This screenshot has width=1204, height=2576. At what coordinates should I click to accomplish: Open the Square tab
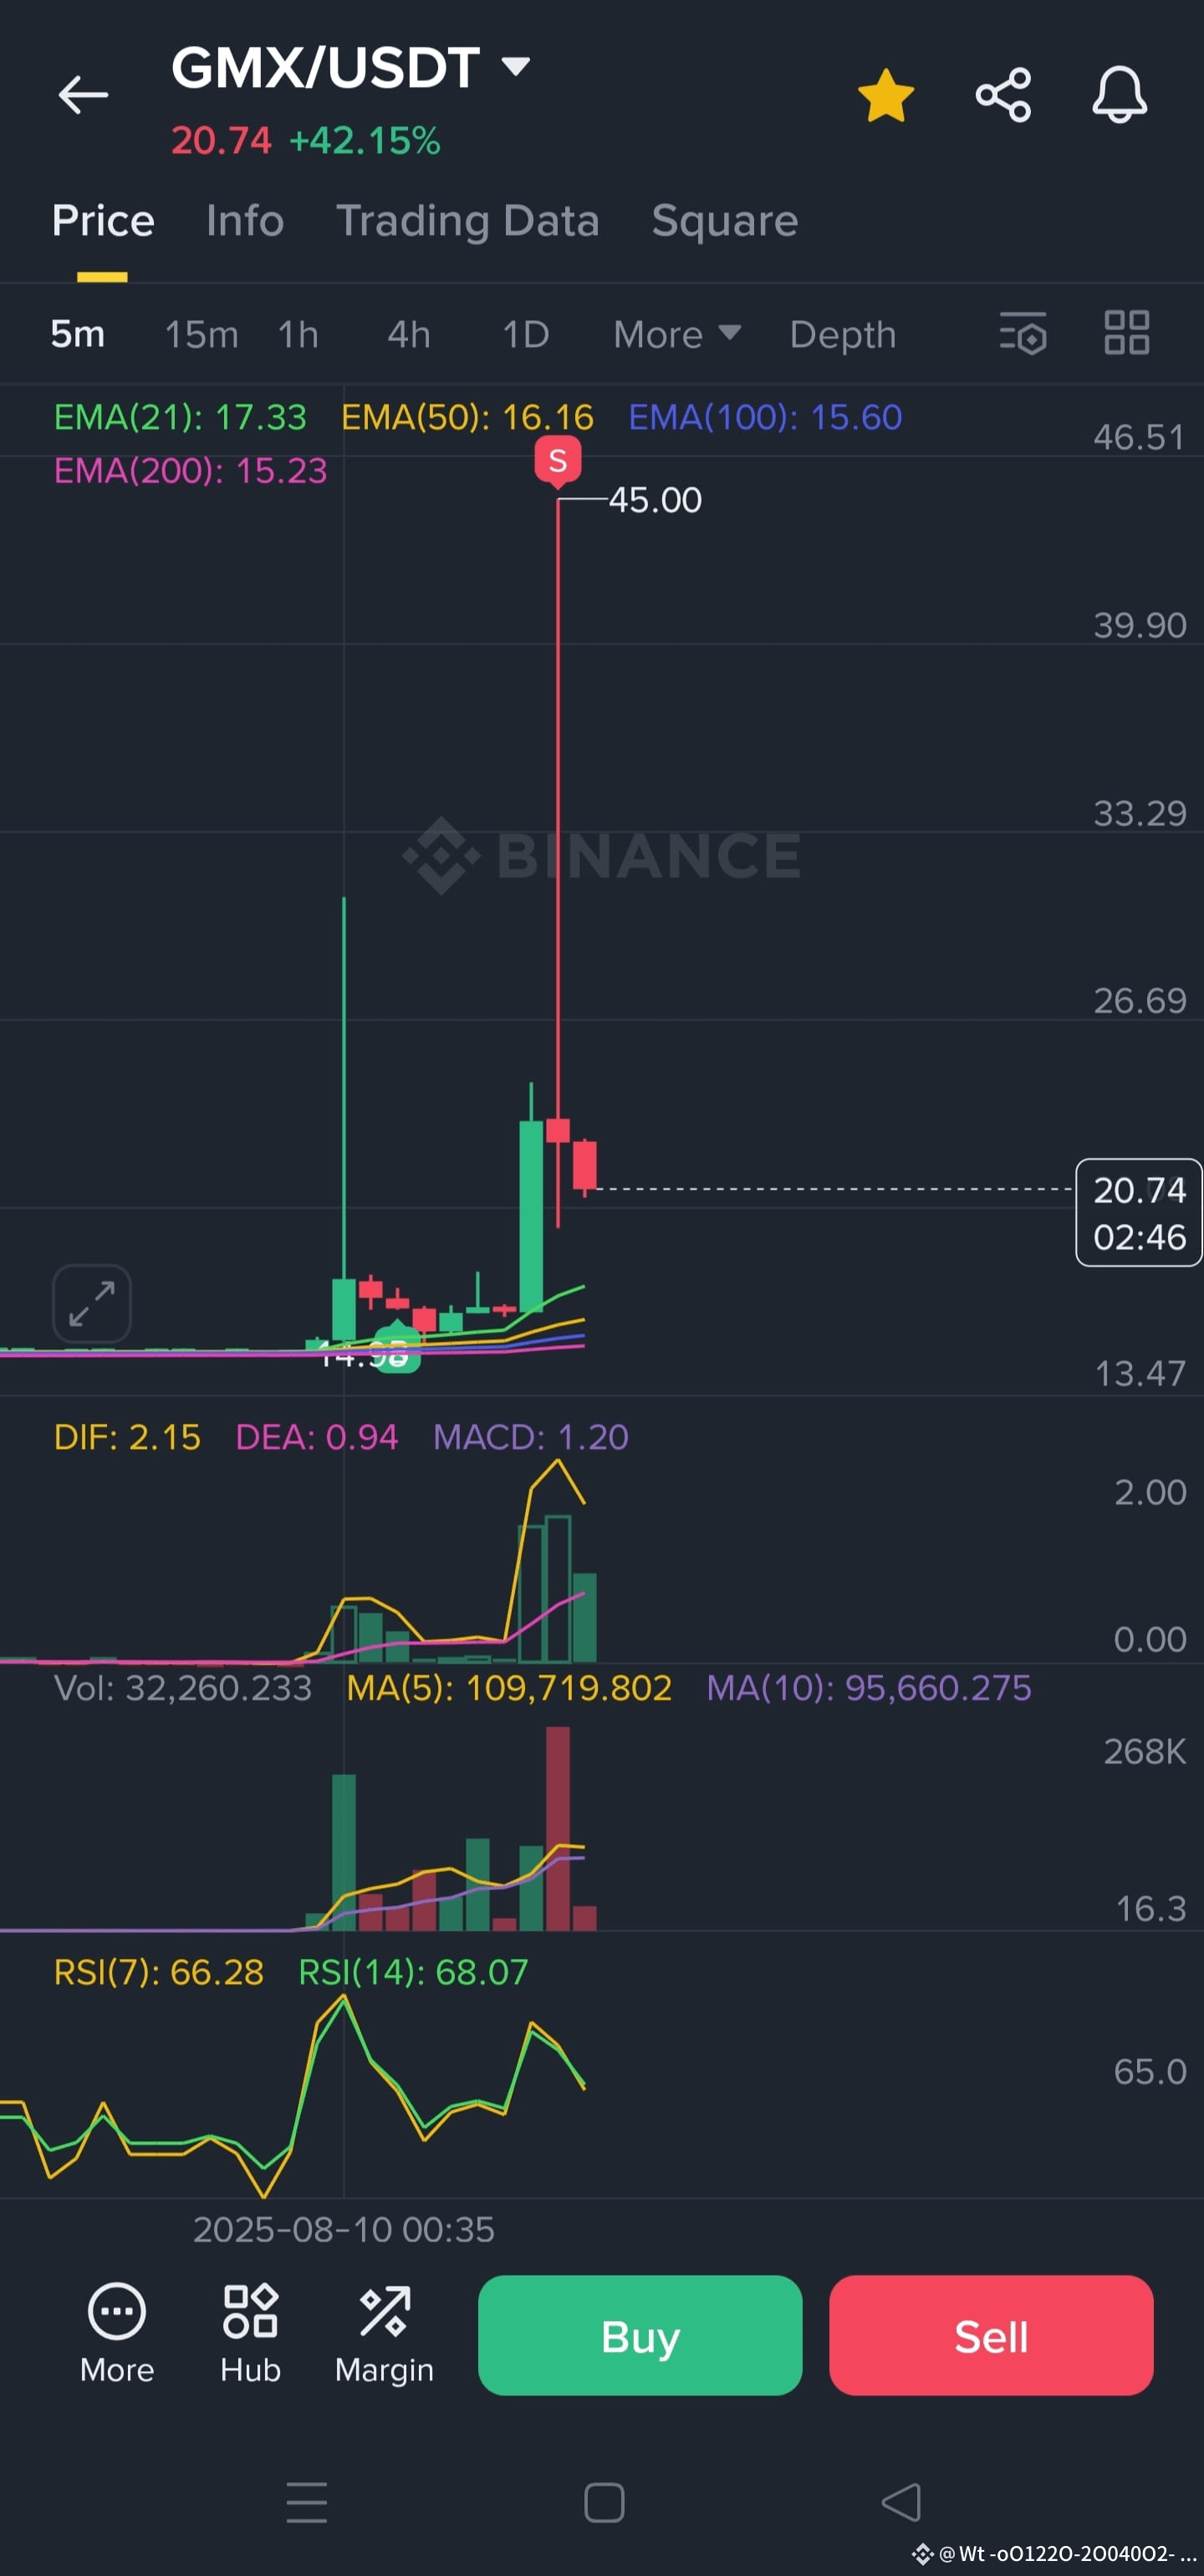pyautogui.click(x=725, y=221)
